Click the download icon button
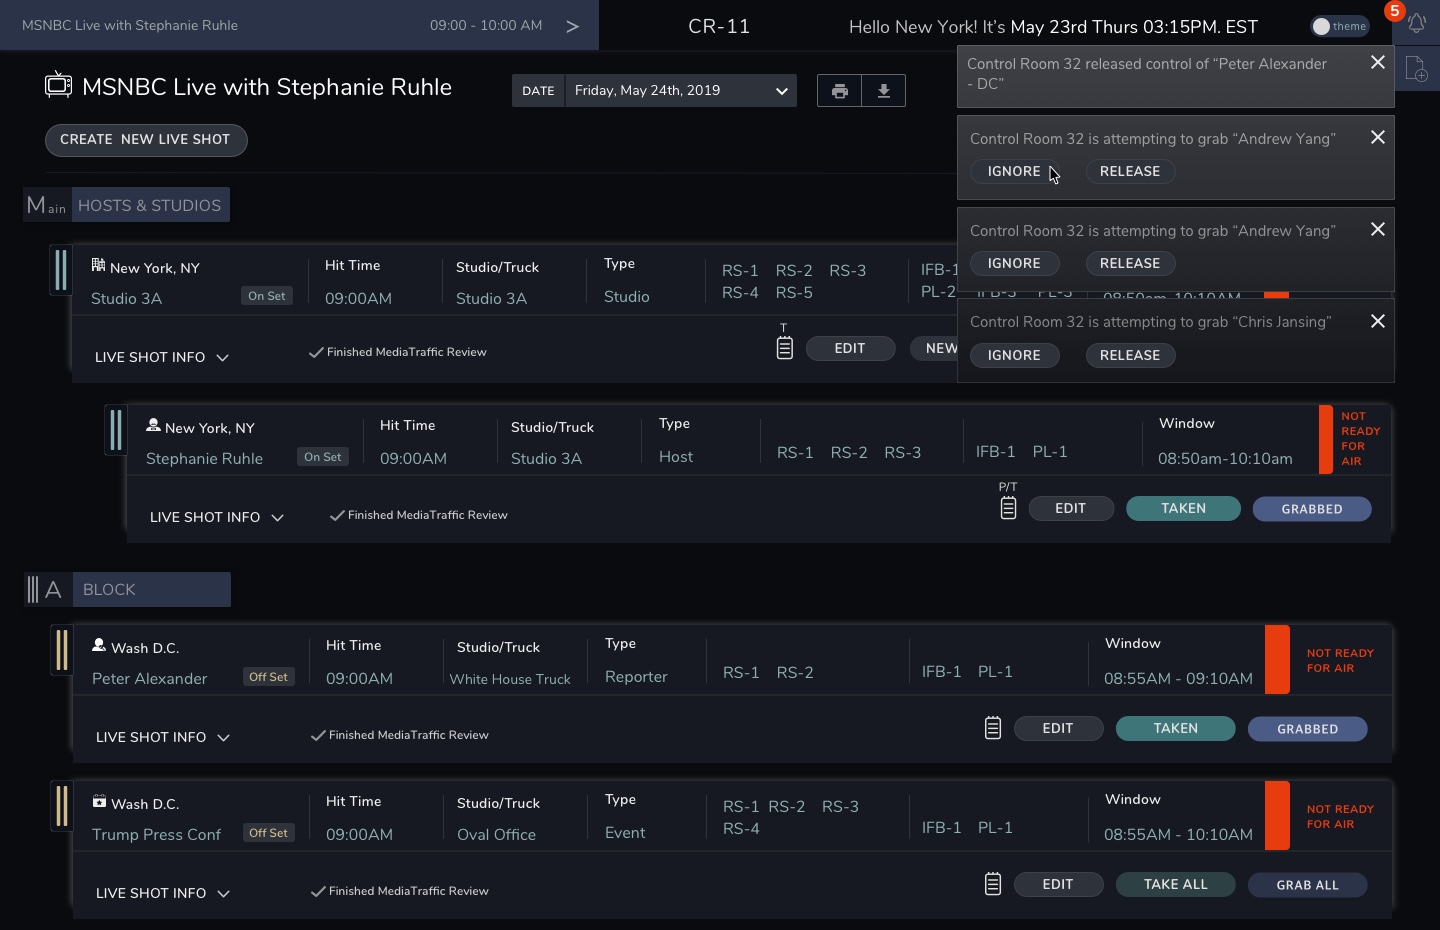This screenshot has height=930, width=1440. click(883, 91)
